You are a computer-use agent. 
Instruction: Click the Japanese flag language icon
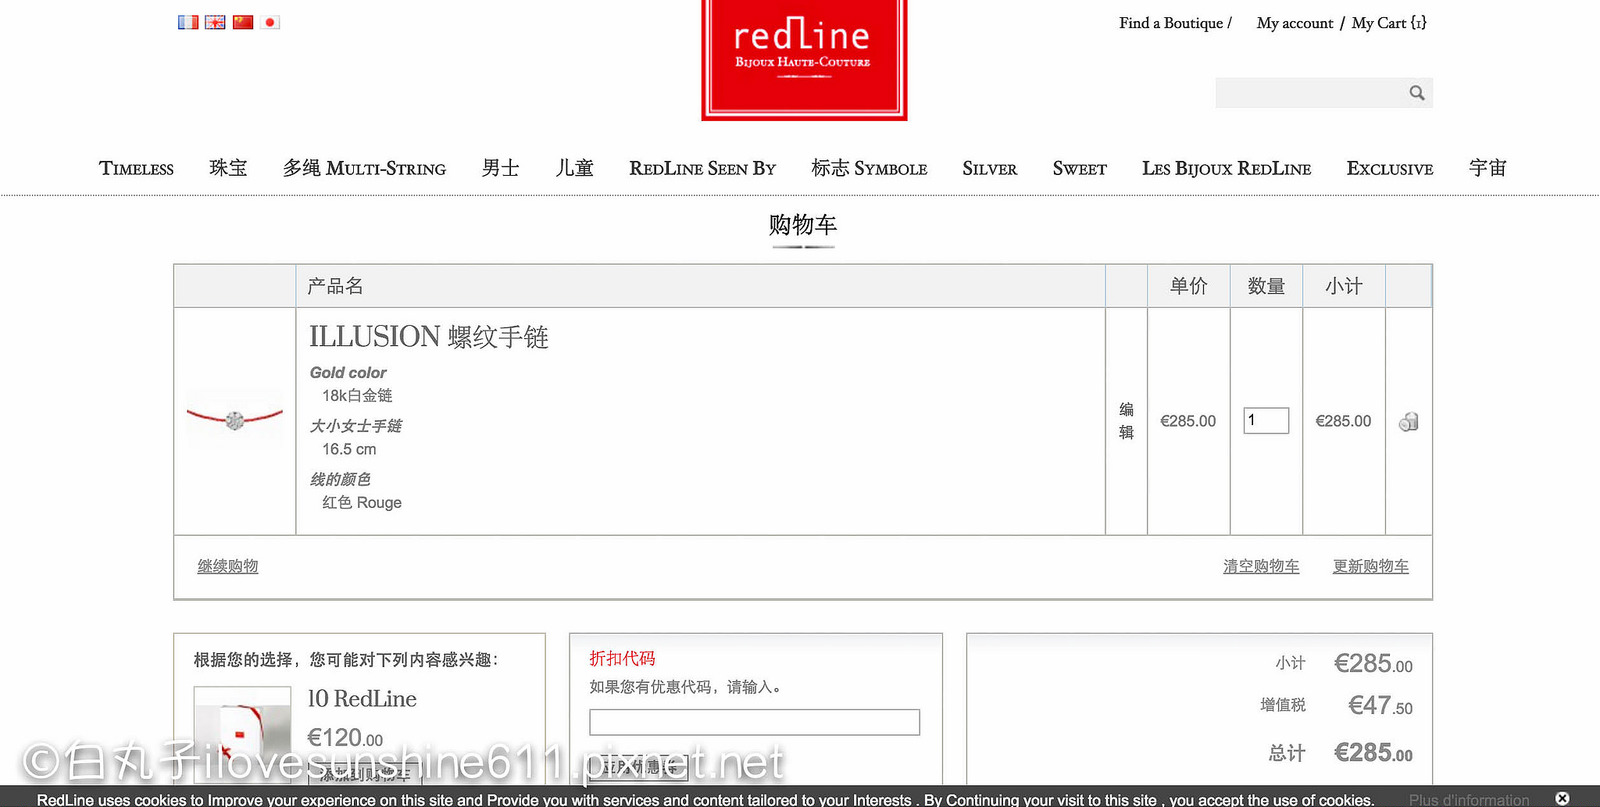pos(270,22)
